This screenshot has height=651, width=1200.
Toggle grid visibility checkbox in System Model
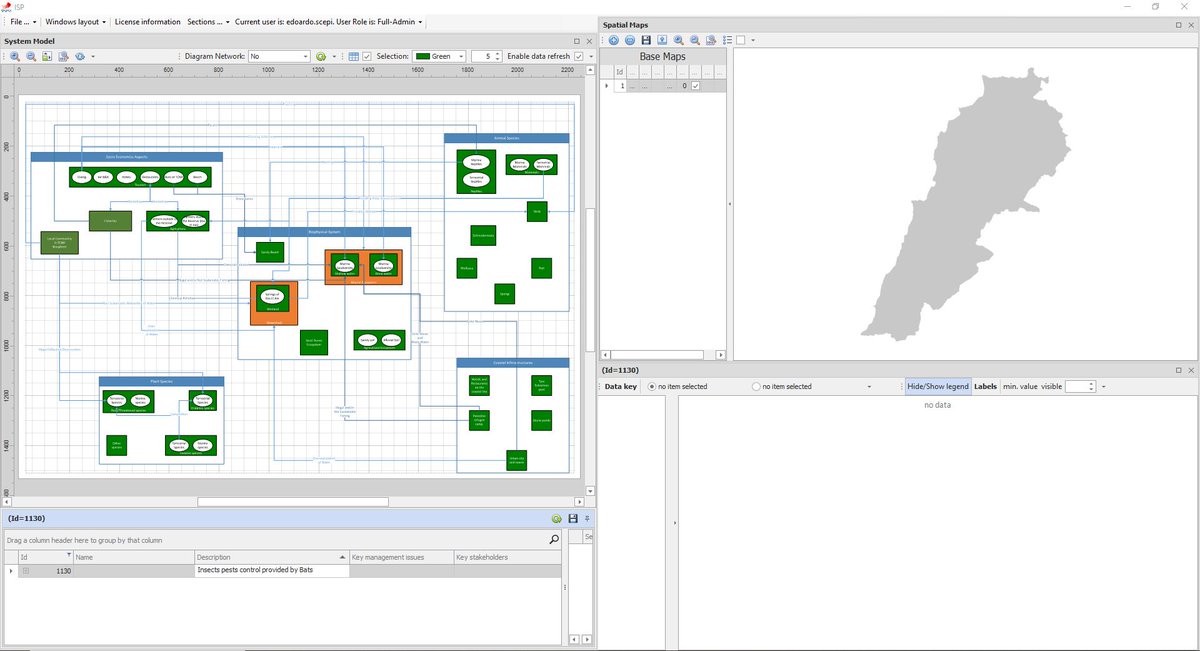tap(367, 56)
